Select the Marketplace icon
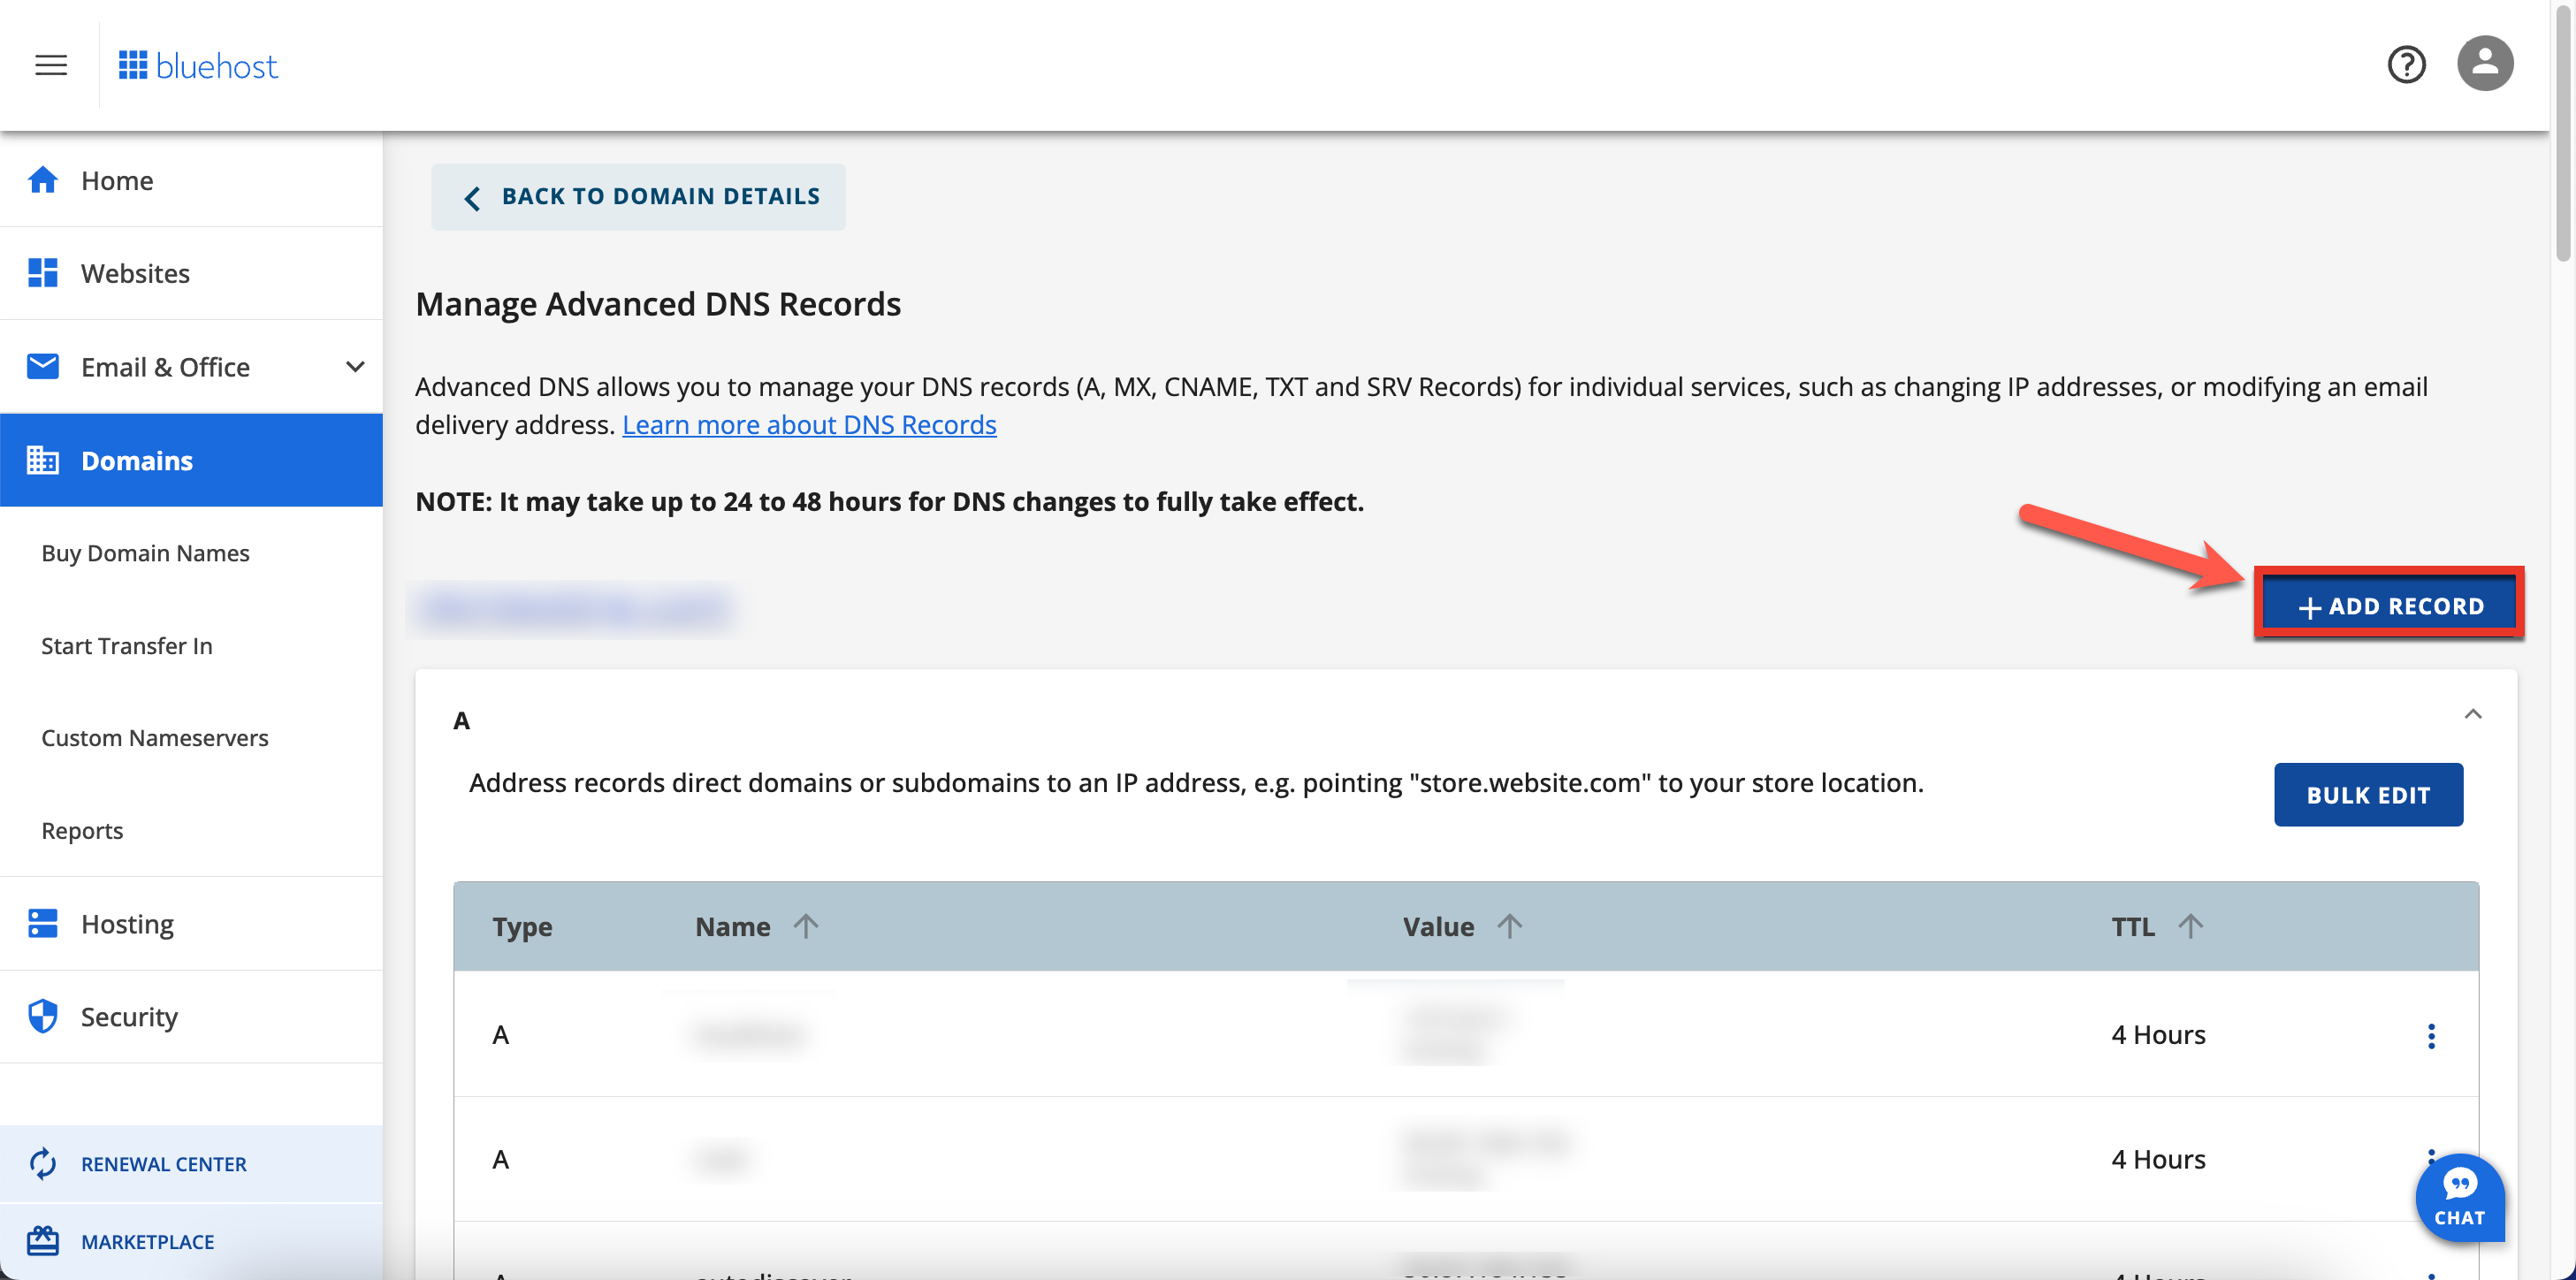This screenshot has height=1280, width=2576. coord(44,1241)
